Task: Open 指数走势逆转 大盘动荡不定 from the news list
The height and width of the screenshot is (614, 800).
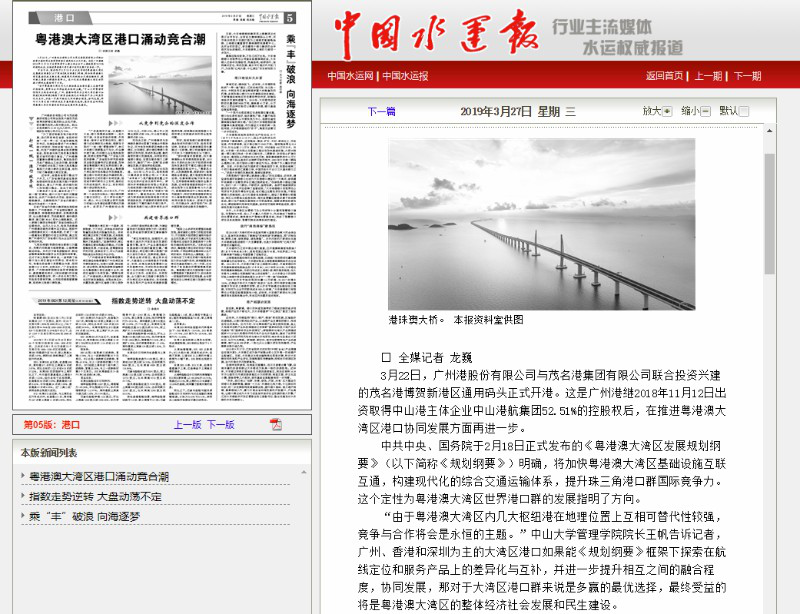Action: (x=95, y=497)
